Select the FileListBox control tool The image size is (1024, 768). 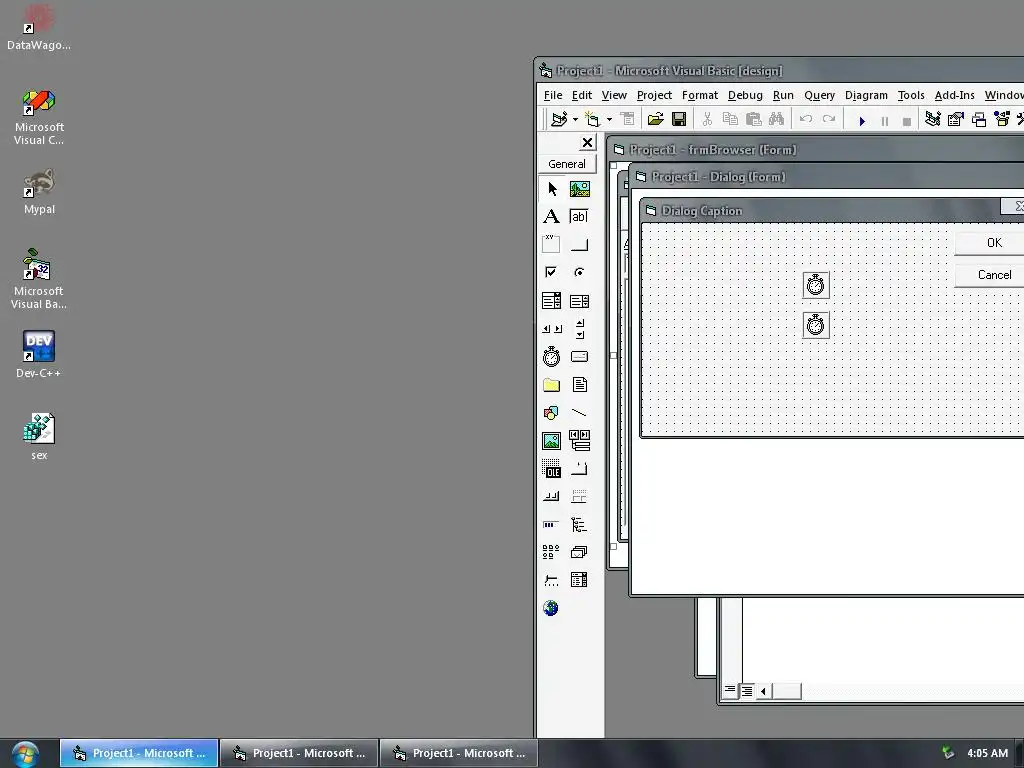tap(579, 385)
